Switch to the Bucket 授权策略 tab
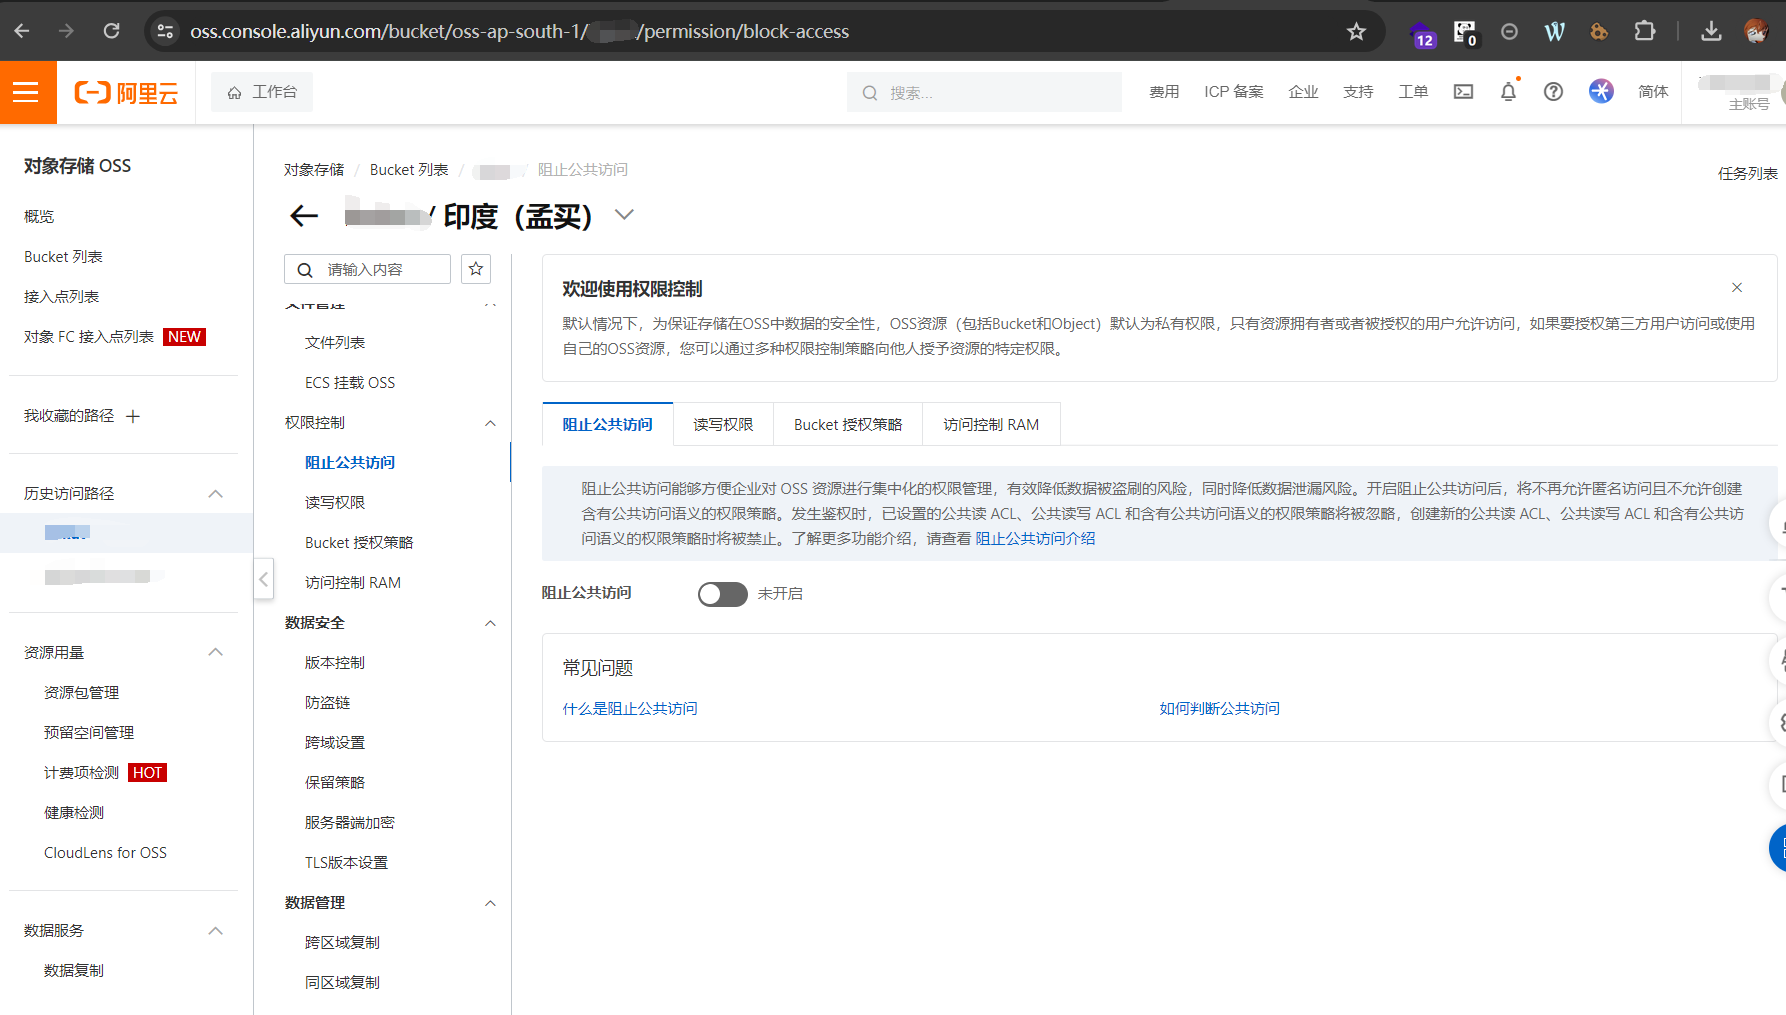The width and height of the screenshot is (1786, 1015). tap(848, 424)
